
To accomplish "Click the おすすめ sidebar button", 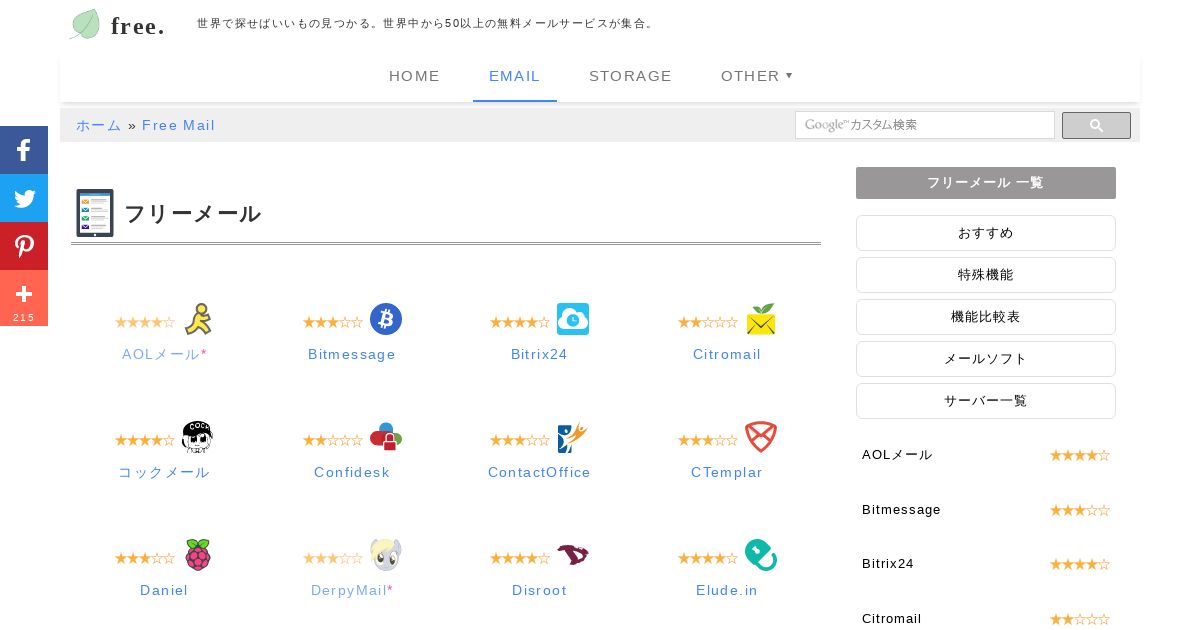I will (986, 233).
